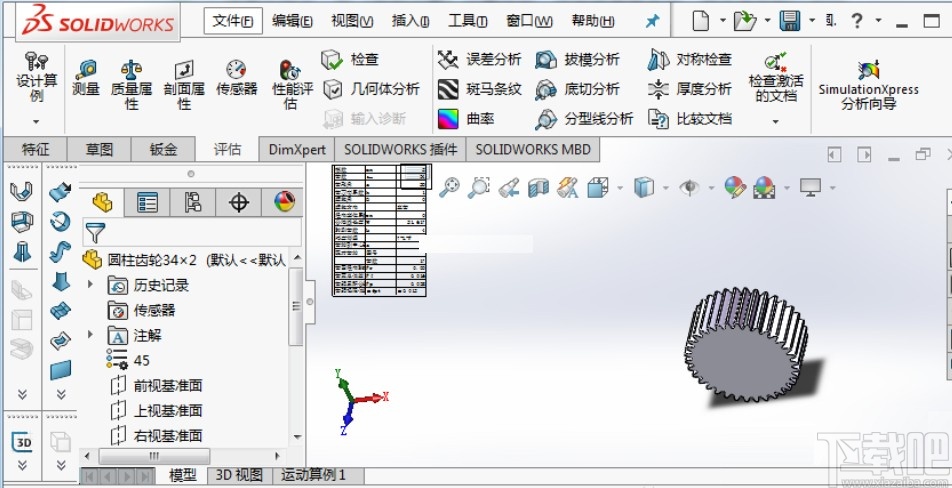Switch to the 特征 tab

coord(36,149)
